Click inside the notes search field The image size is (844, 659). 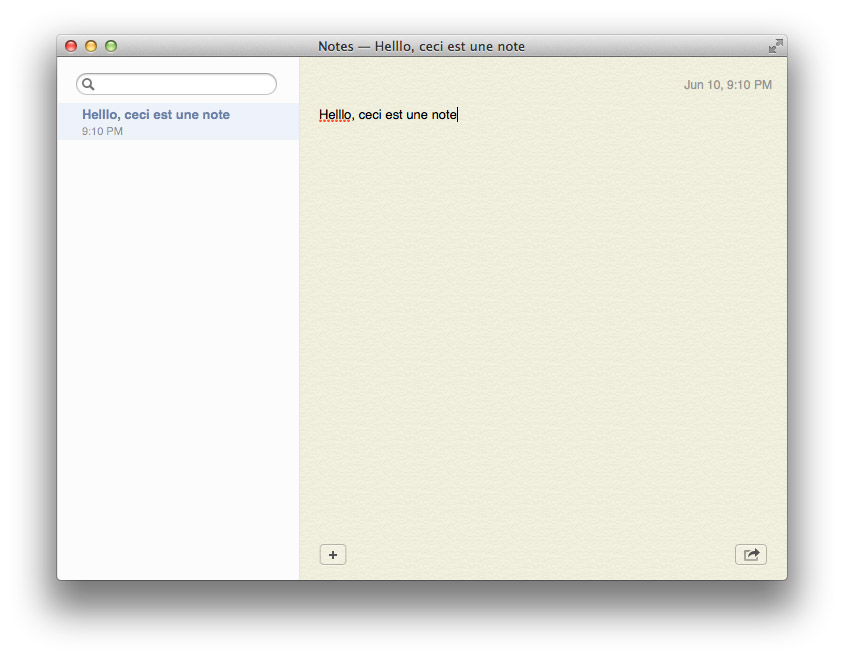[x=177, y=84]
